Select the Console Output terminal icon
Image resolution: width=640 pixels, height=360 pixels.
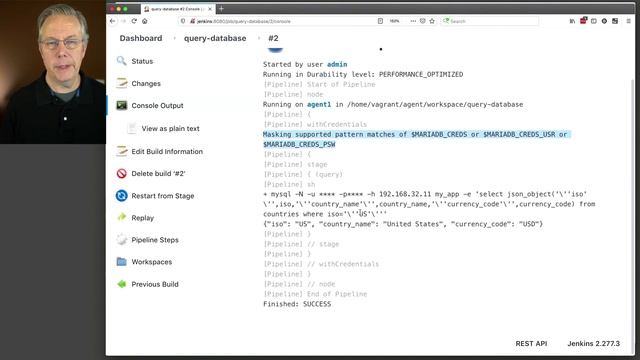(x=122, y=105)
